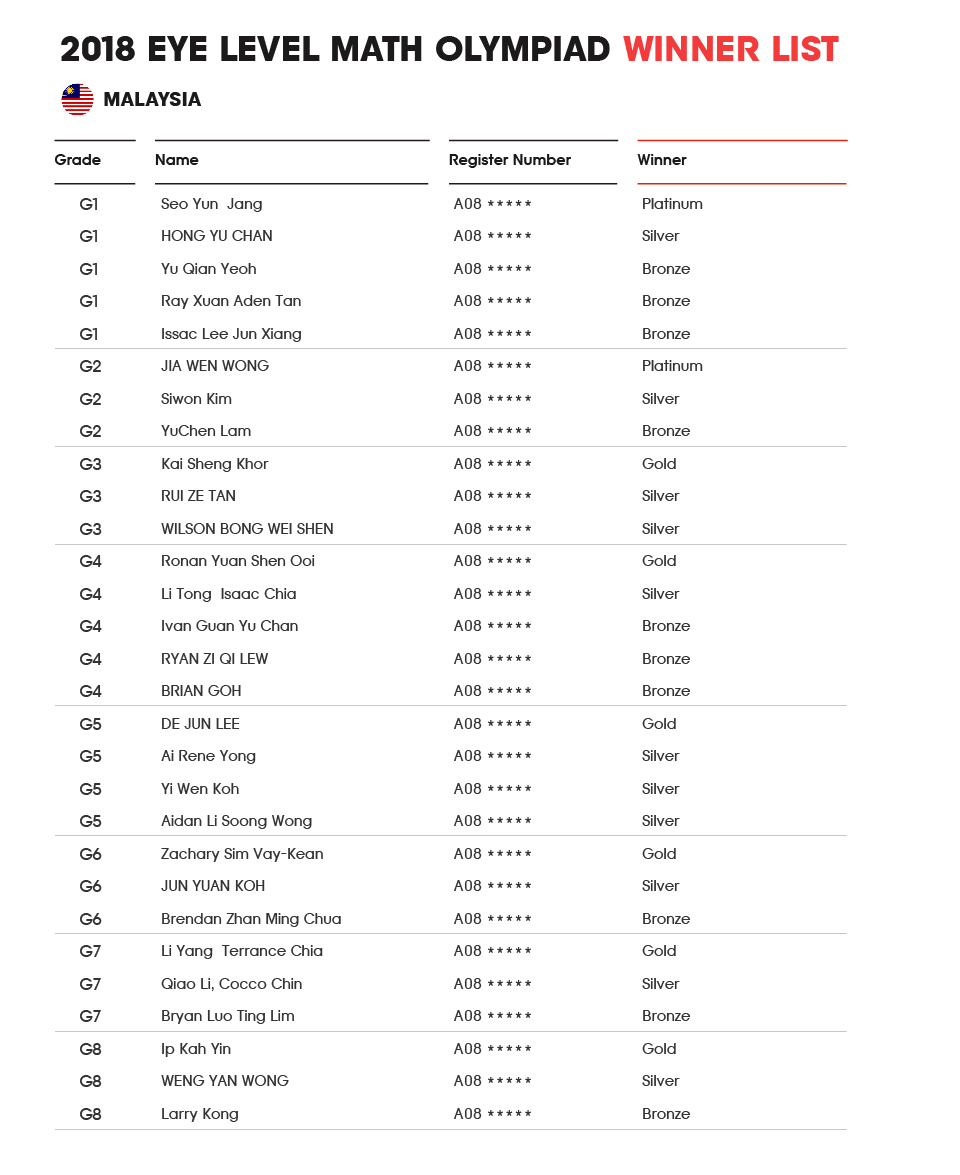Select the name Ip Kah Yin
The image size is (960, 1175).
click(196, 1049)
